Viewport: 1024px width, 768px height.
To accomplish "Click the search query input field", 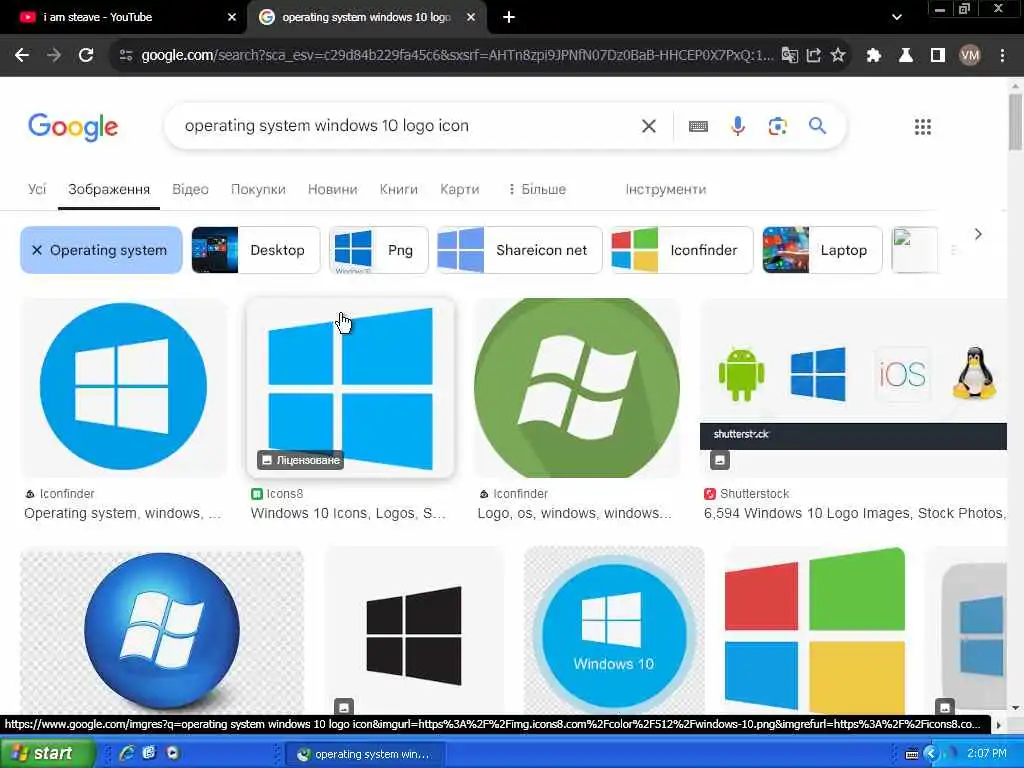I will pos(405,126).
